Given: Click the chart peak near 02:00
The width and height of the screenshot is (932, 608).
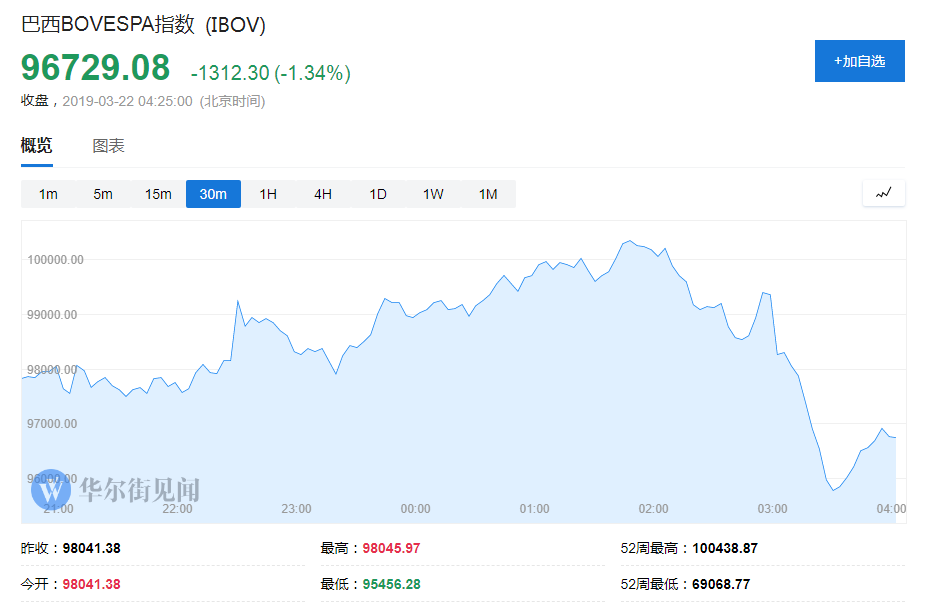Looking at the screenshot, I should 629,241.
